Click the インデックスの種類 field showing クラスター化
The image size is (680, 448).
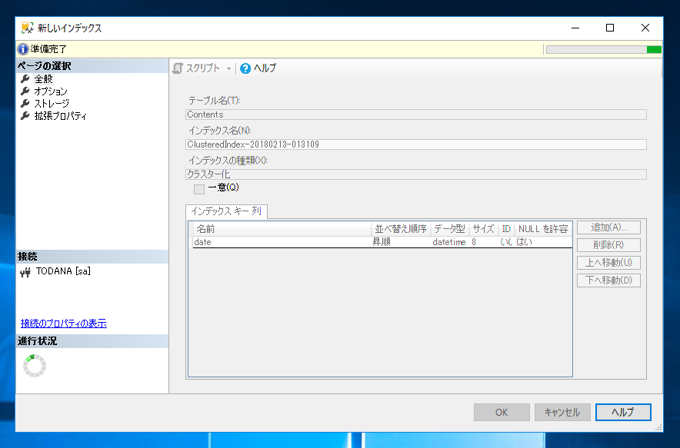click(416, 174)
